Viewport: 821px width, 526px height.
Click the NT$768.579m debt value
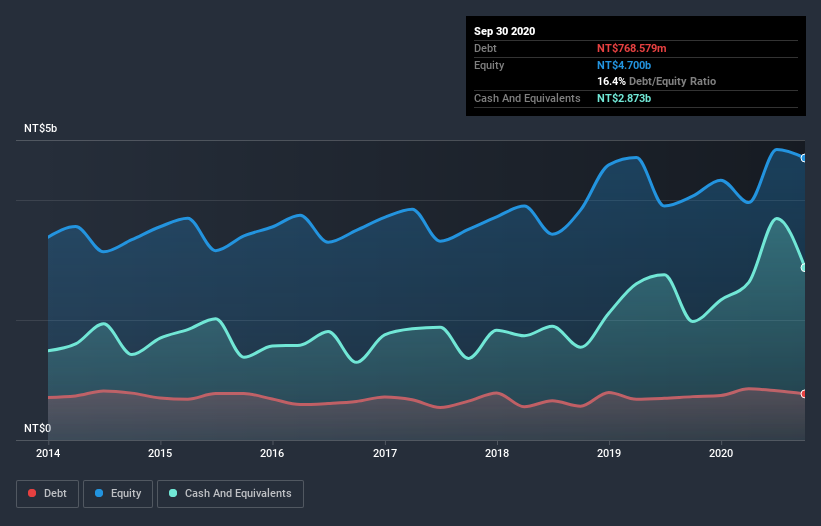click(x=631, y=48)
